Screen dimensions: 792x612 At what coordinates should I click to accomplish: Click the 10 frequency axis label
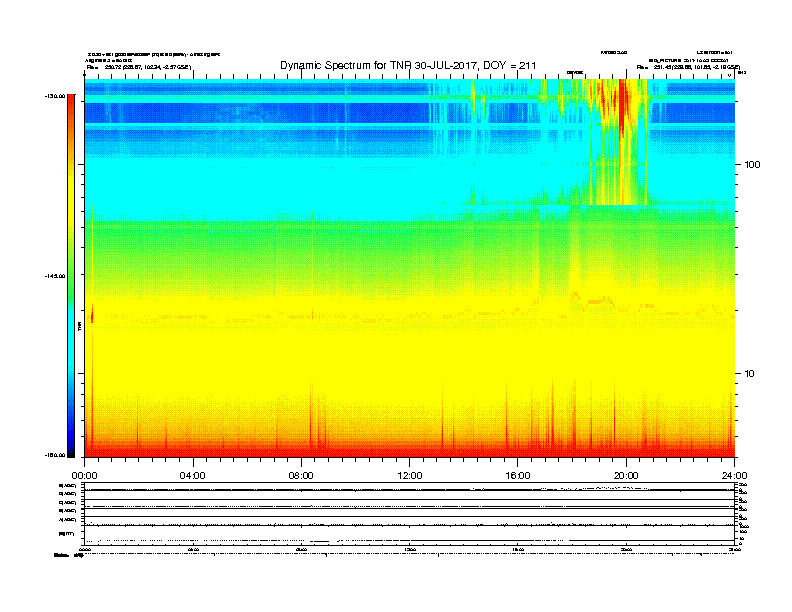(x=750, y=374)
